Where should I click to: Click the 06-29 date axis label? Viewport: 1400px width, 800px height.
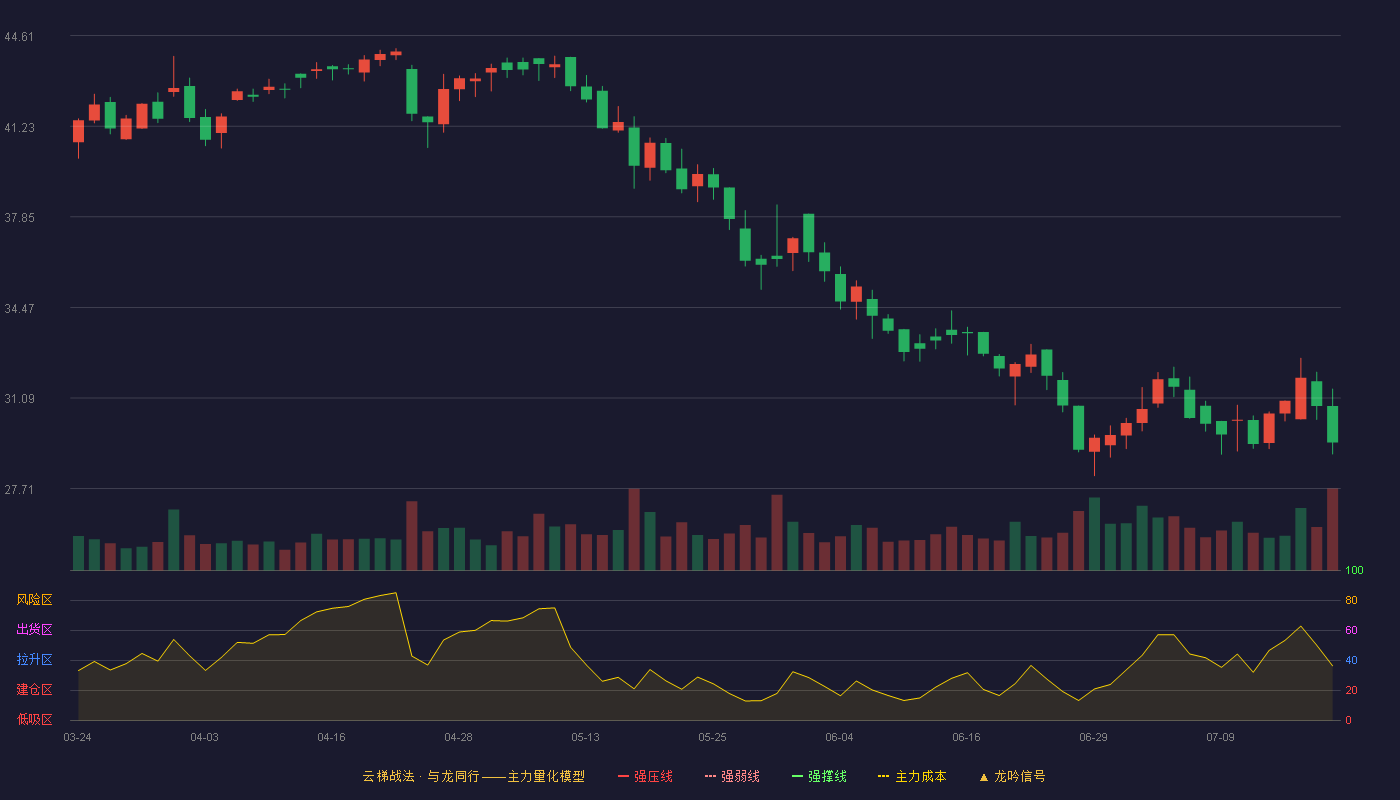point(1093,737)
